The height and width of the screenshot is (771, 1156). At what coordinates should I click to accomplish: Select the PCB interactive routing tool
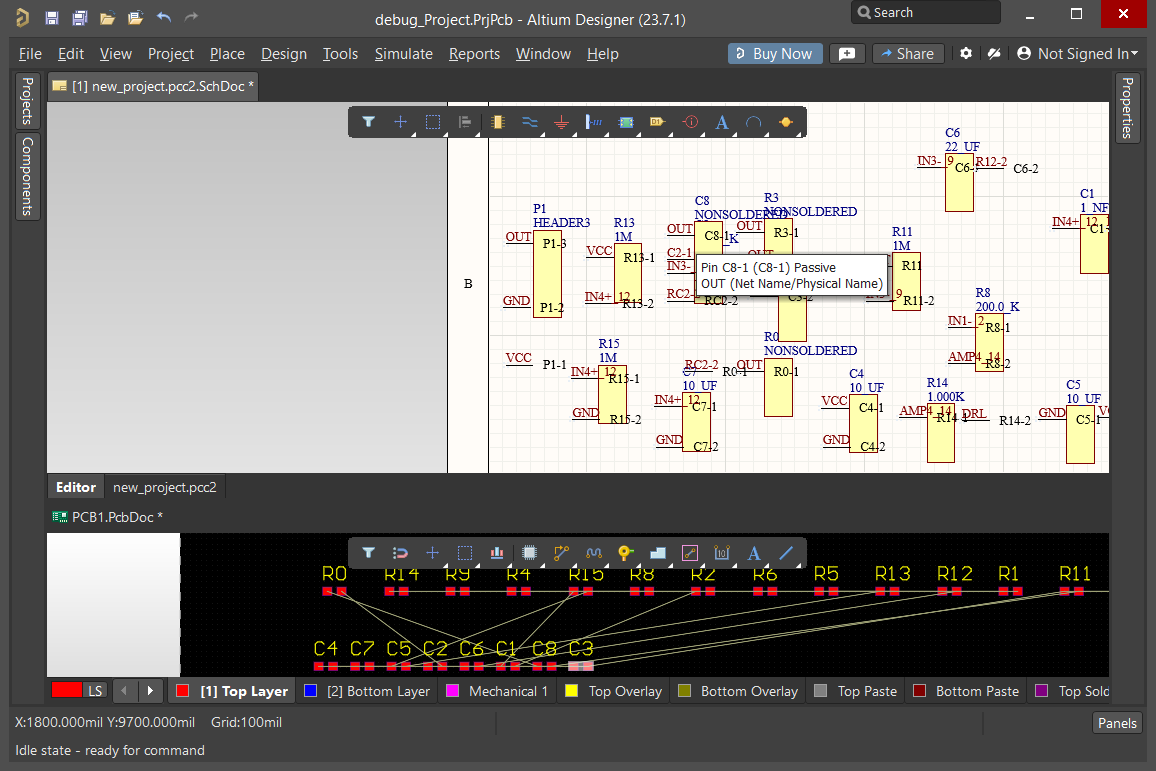[561, 552]
